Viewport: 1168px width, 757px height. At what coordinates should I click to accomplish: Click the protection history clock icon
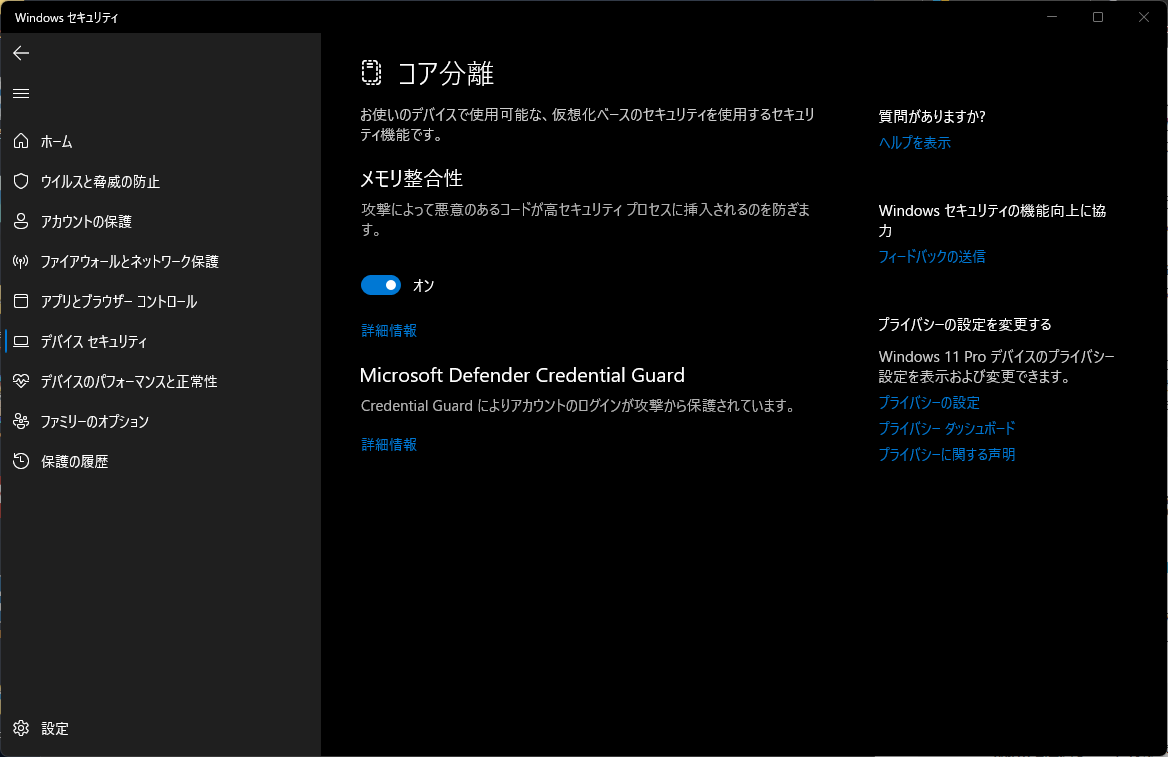pyautogui.click(x=21, y=461)
